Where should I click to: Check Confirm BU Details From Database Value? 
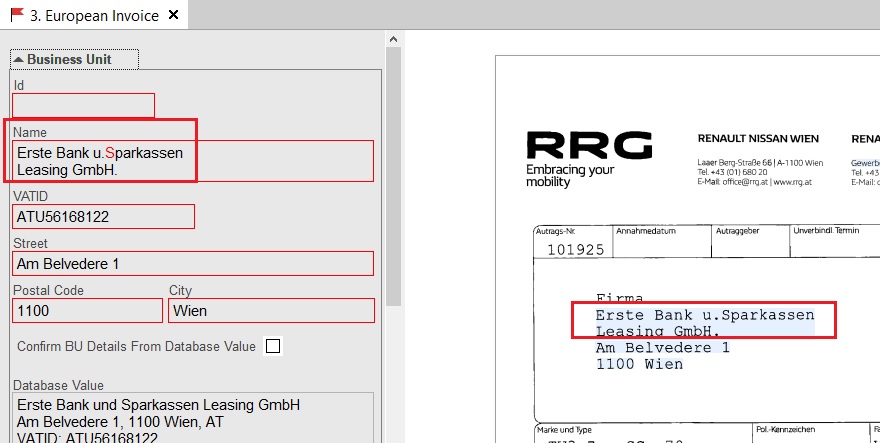pyautogui.click(x=273, y=346)
